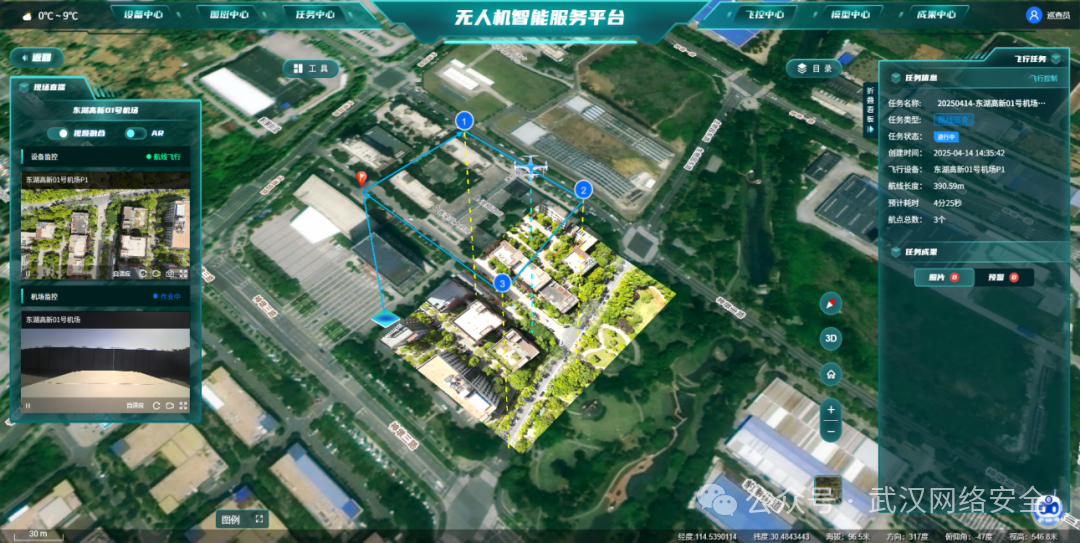The width and height of the screenshot is (1080, 543).
Task: Open the 飞控中心 tab
Action: [x=766, y=14]
